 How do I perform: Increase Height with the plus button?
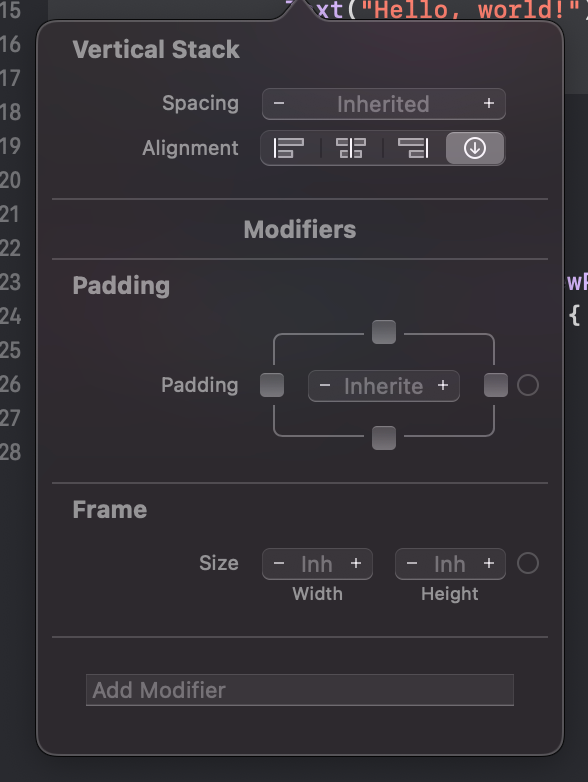tap(489, 563)
